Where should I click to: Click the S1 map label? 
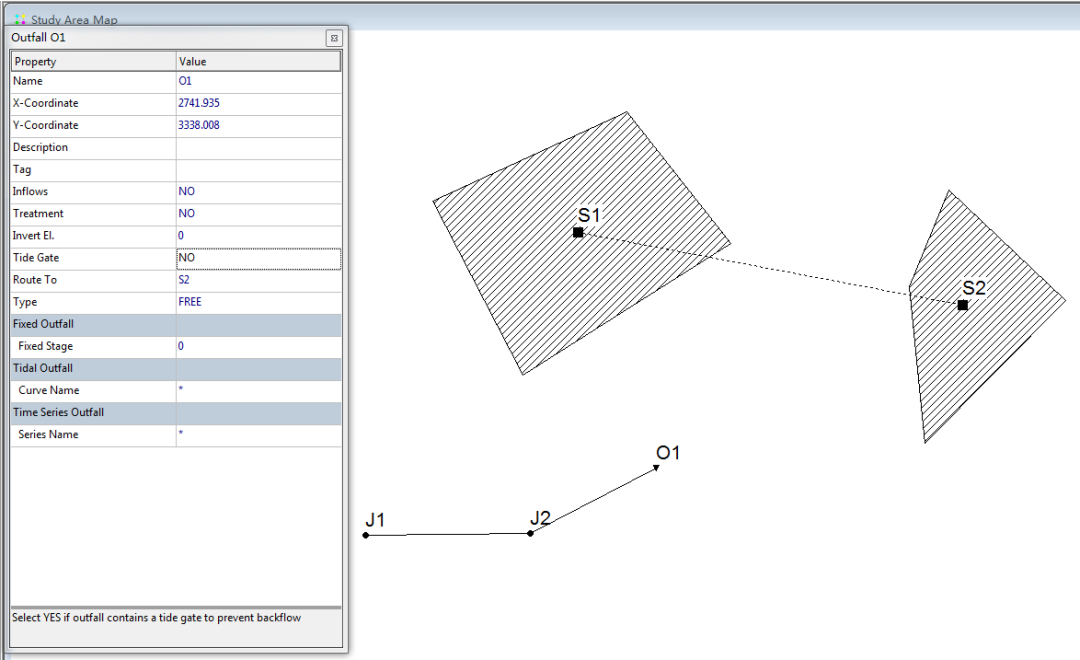pos(589,215)
